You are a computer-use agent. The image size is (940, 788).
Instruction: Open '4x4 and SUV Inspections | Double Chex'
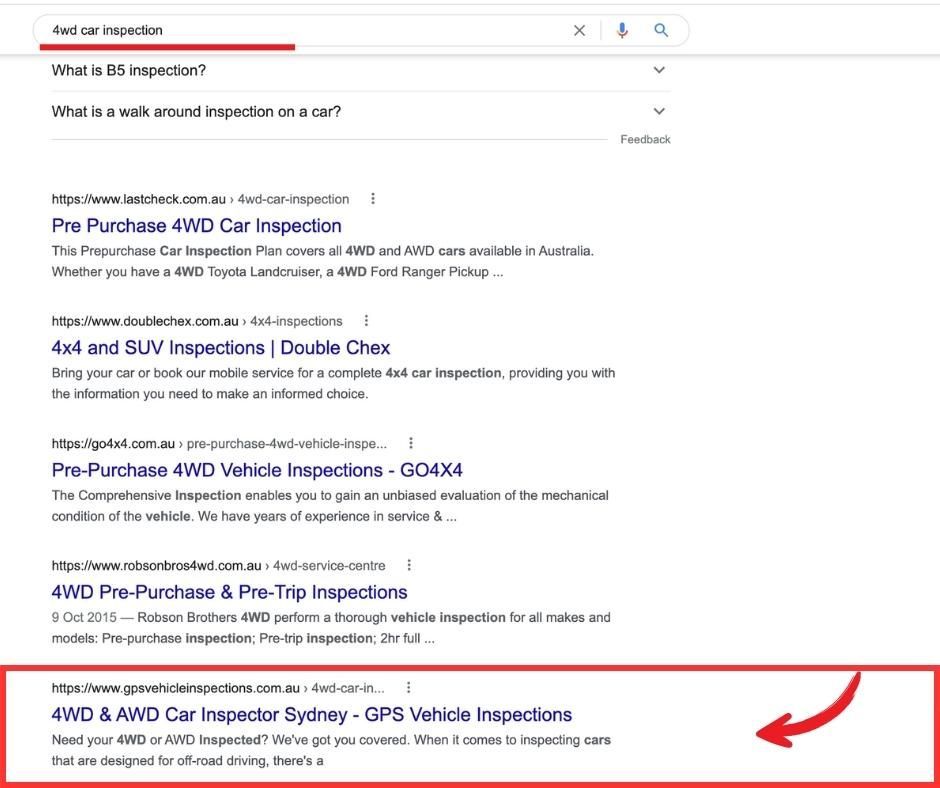(x=221, y=348)
